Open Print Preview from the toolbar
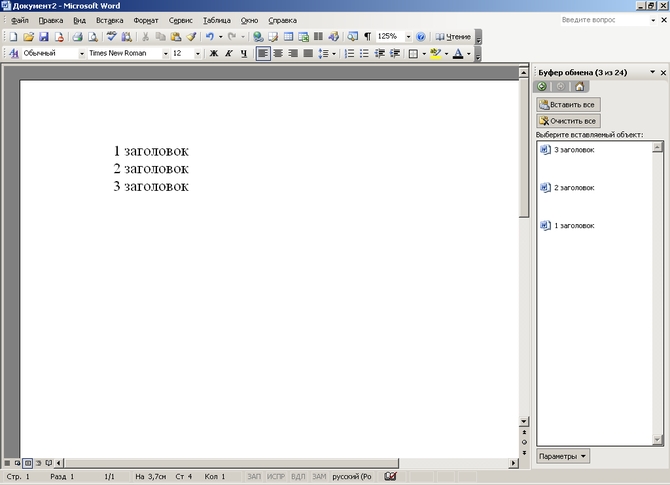 [x=93, y=36]
